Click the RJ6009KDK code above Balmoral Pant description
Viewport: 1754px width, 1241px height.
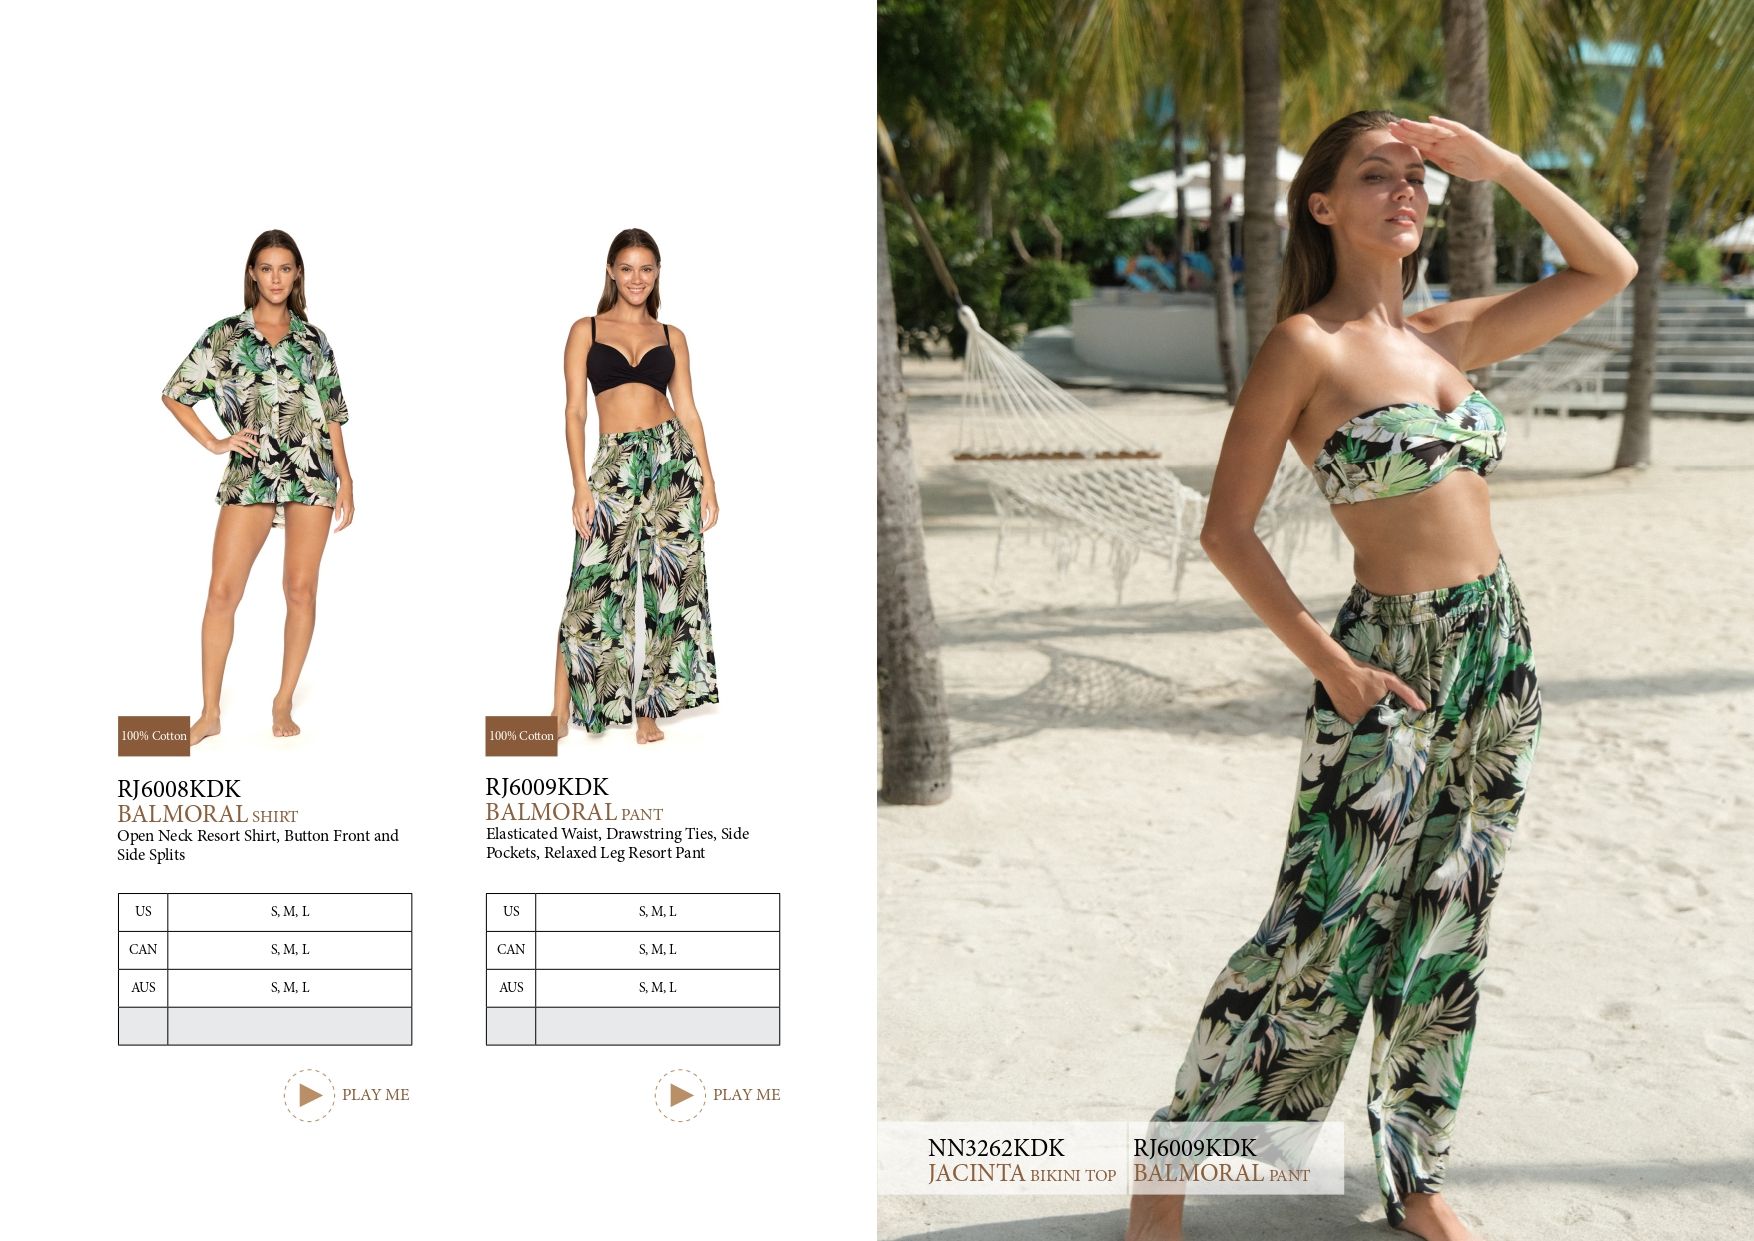[547, 787]
